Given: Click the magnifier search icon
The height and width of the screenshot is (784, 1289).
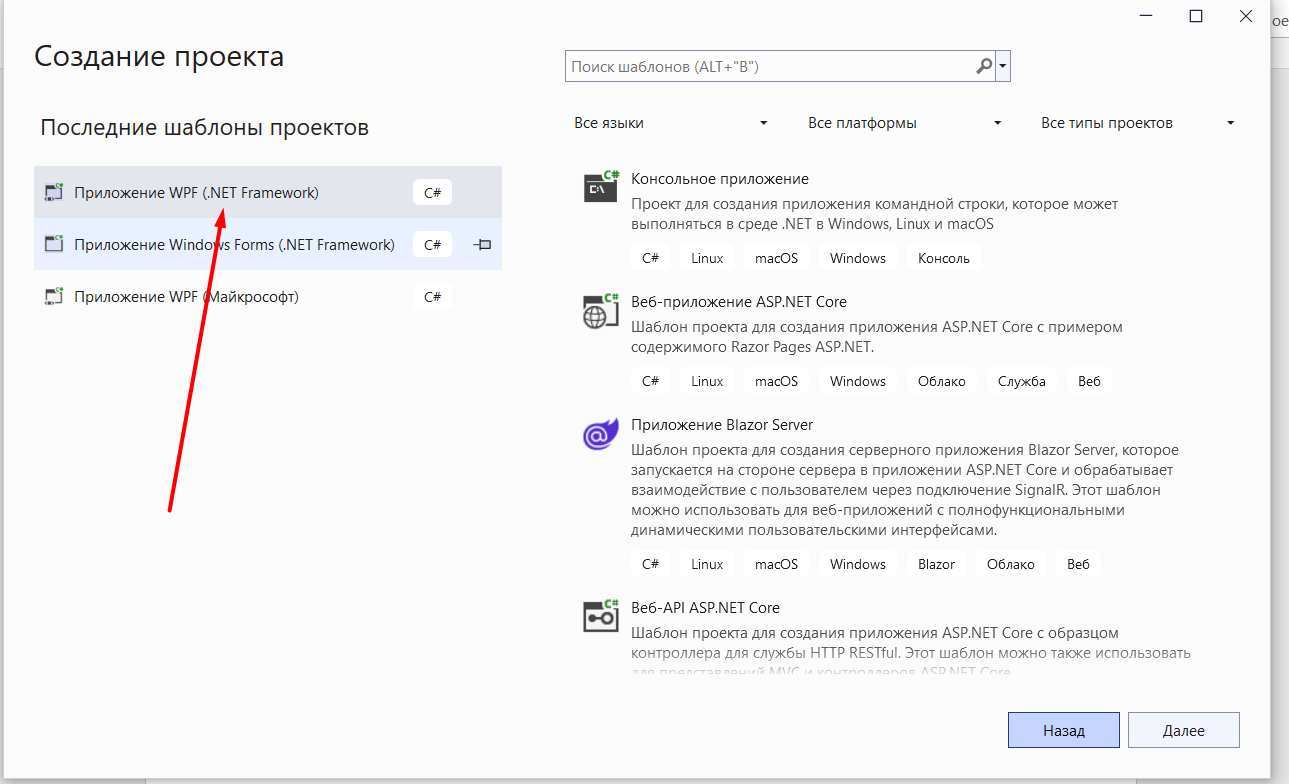Looking at the screenshot, I should click(984, 67).
